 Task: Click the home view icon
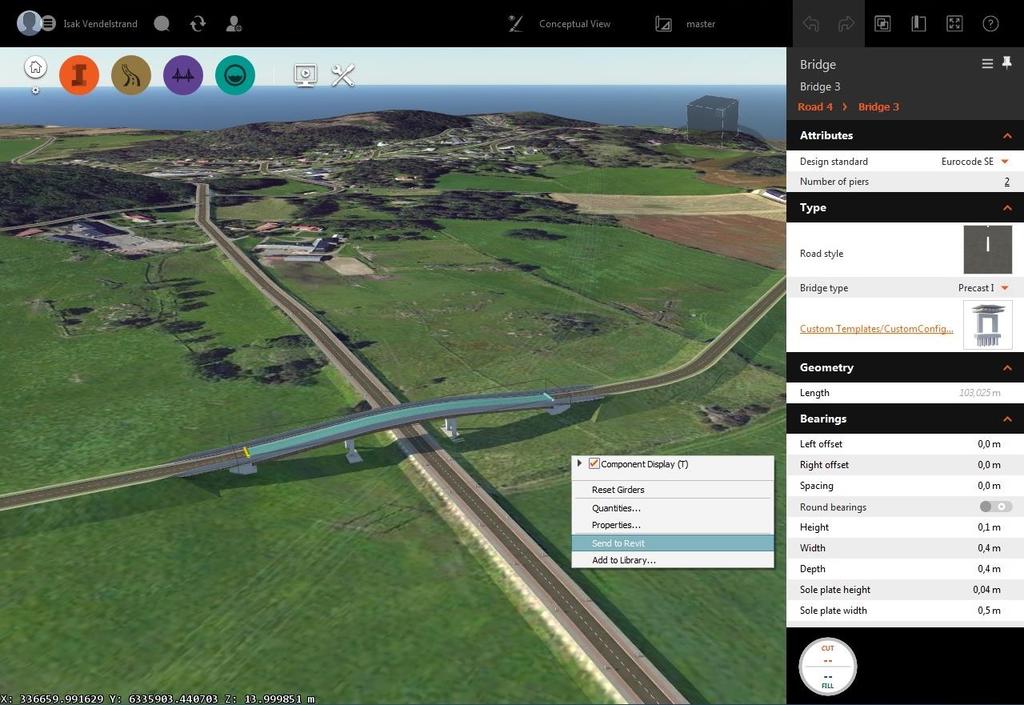pos(35,67)
